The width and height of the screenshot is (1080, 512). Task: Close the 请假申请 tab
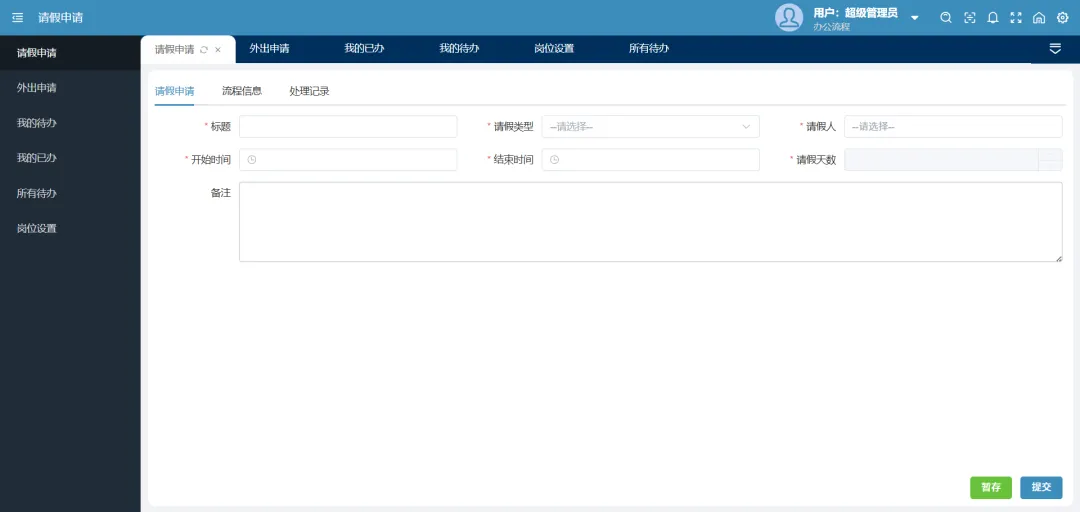(x=218, y=50)
